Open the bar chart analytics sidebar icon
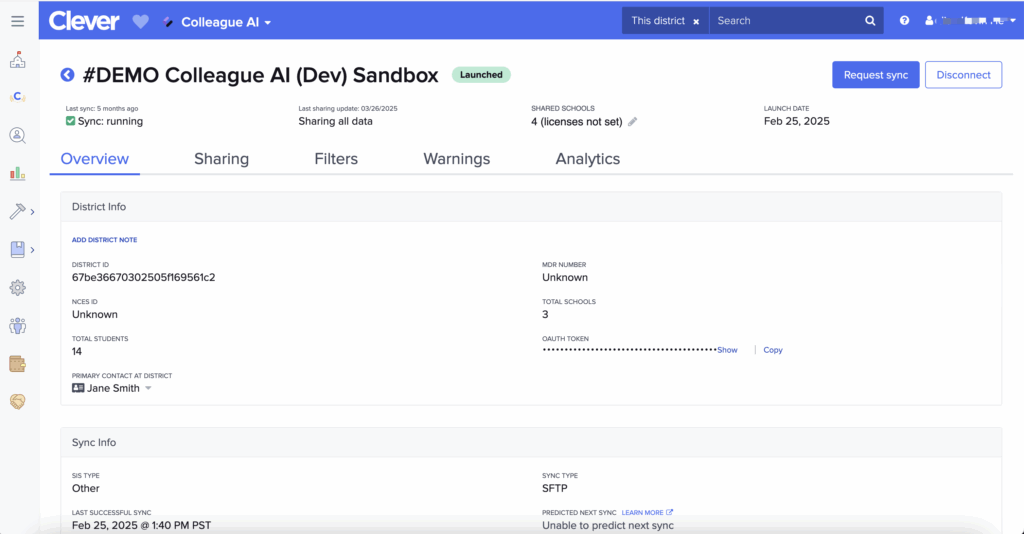Screen dimensions: 1024x534 (x=17, y=173)
